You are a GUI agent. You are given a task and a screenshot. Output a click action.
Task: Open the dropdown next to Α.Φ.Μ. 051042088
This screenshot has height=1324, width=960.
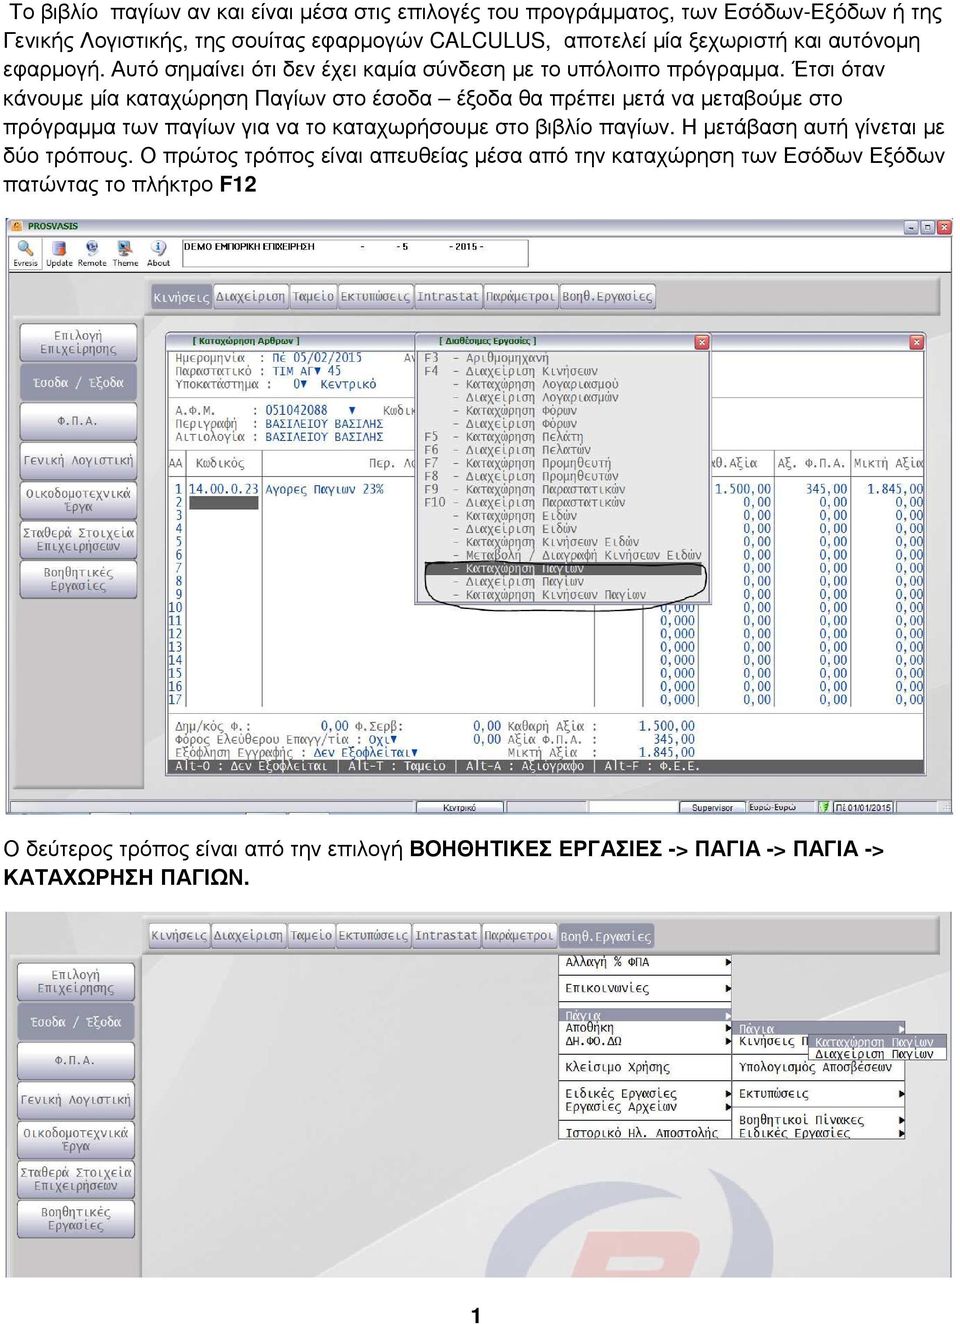(352, 411)
